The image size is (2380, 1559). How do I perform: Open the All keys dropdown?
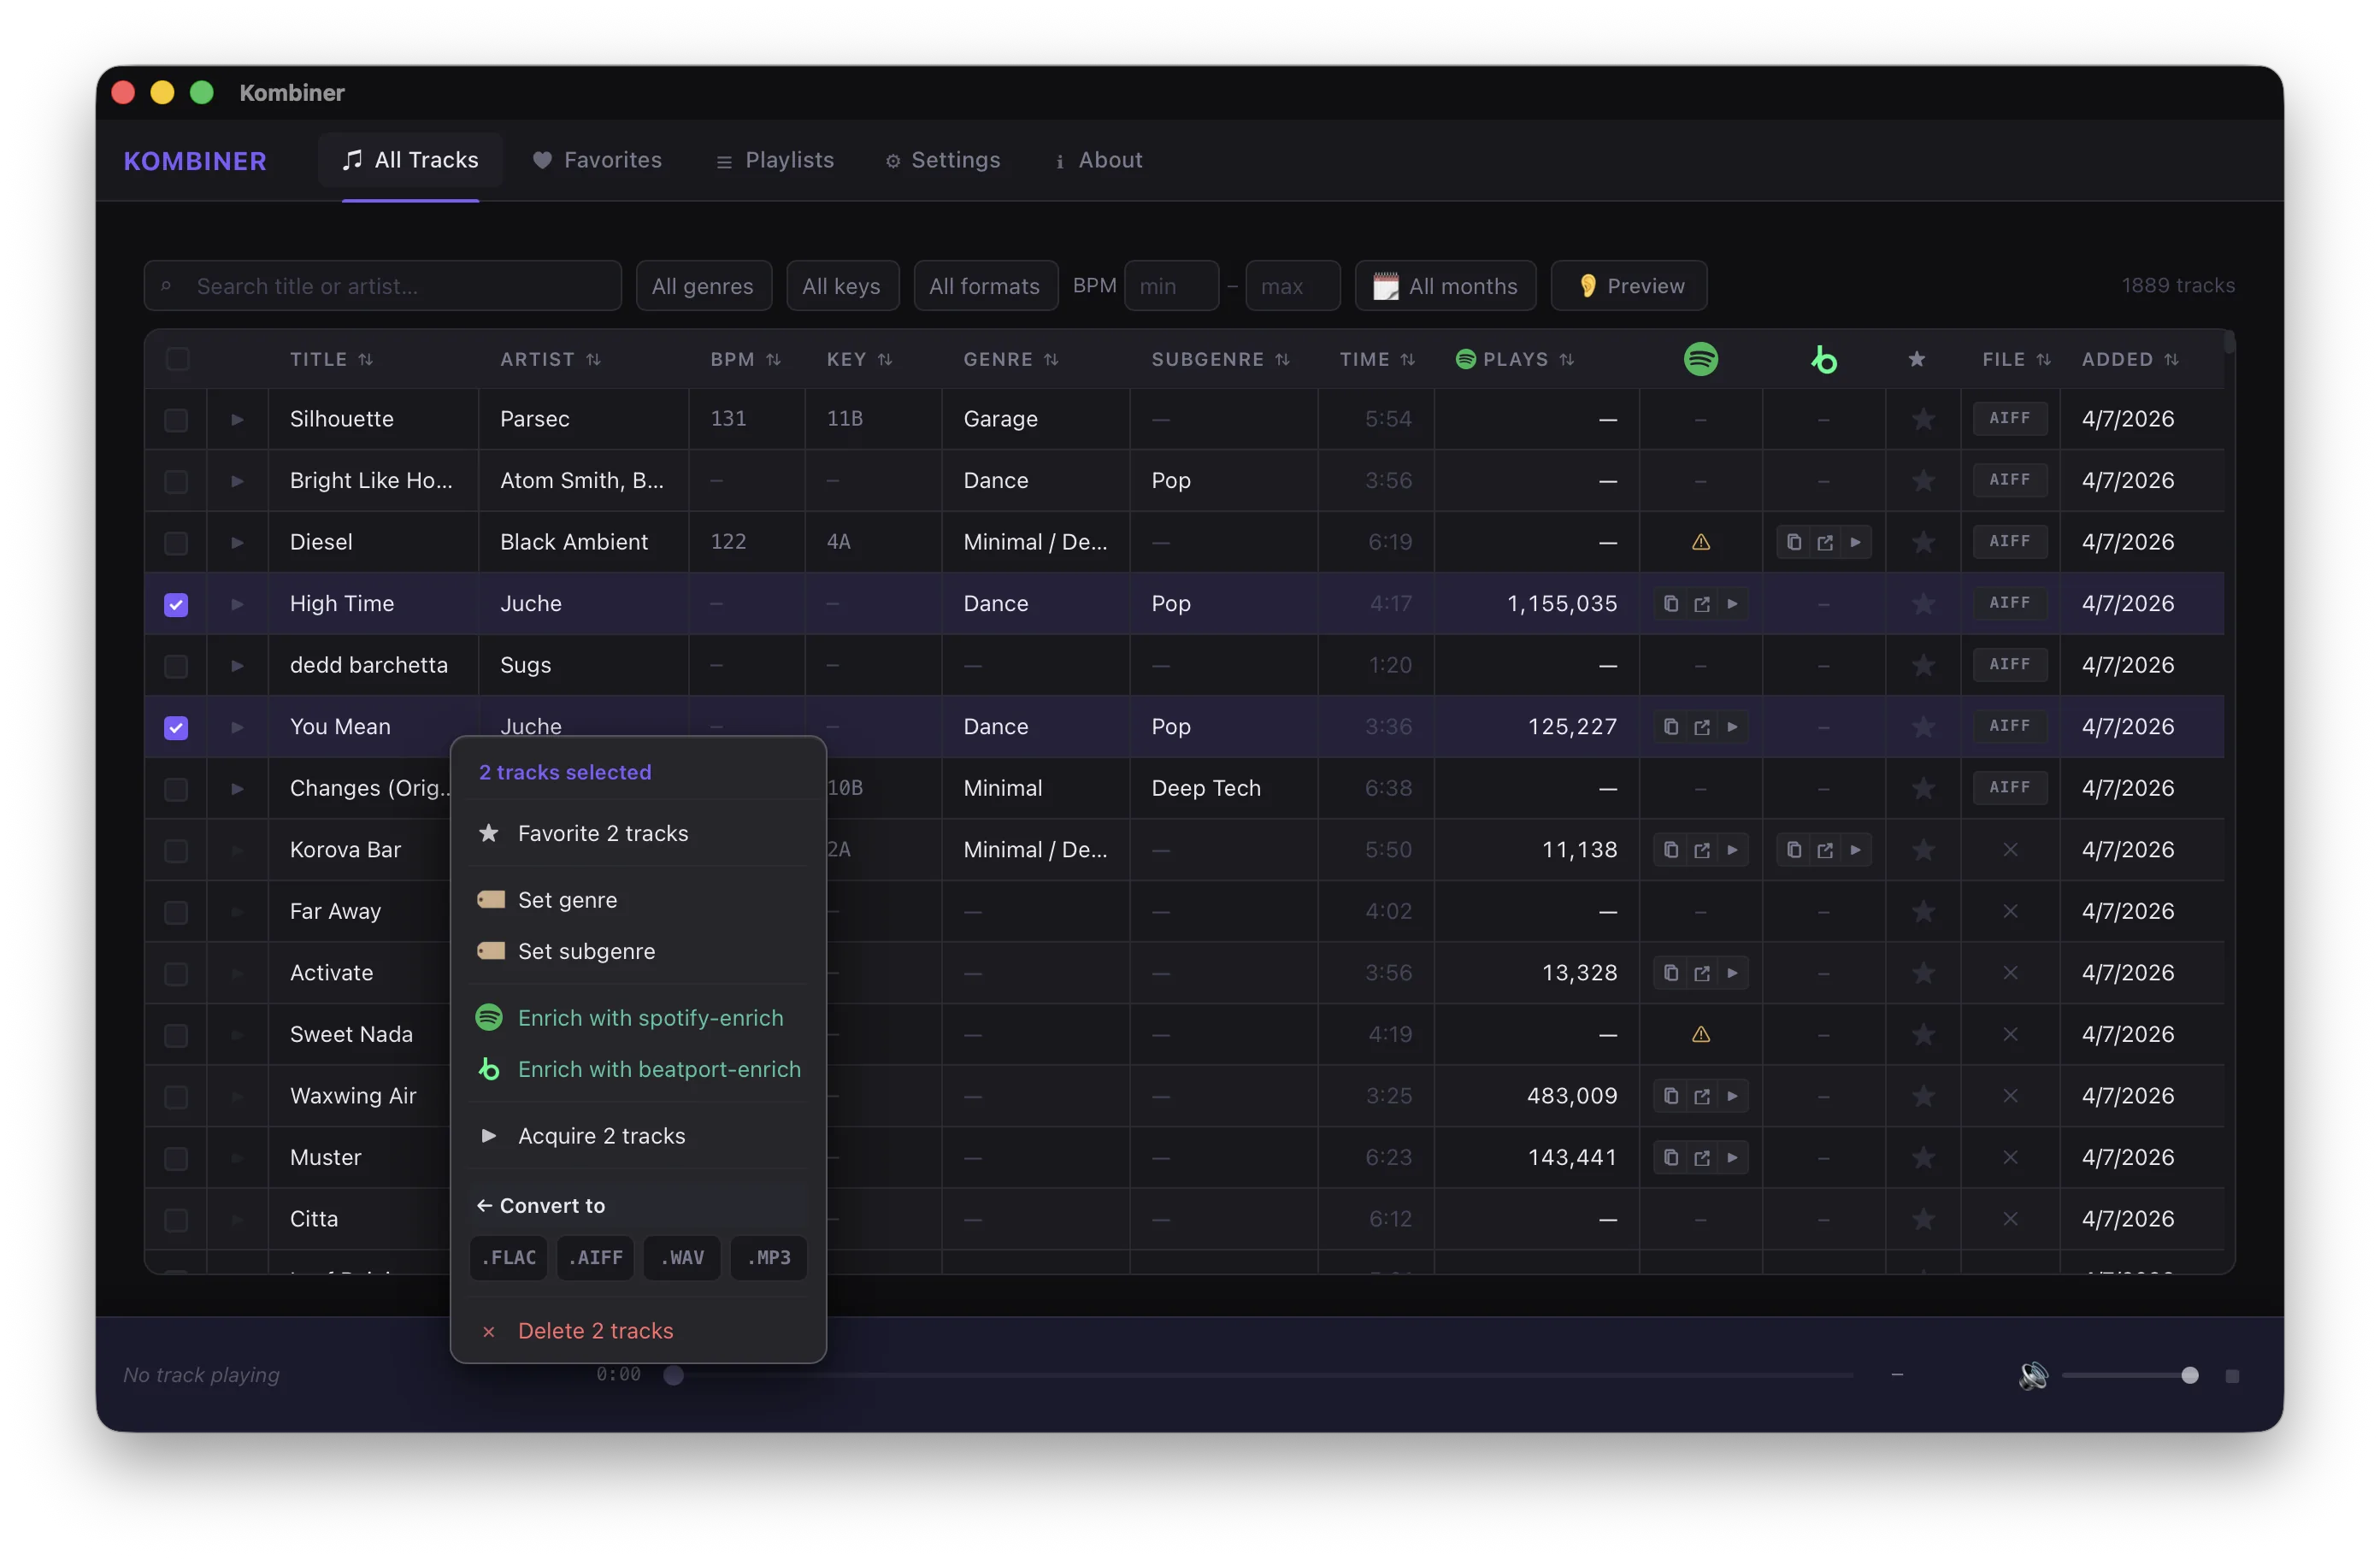pos(842,286)
